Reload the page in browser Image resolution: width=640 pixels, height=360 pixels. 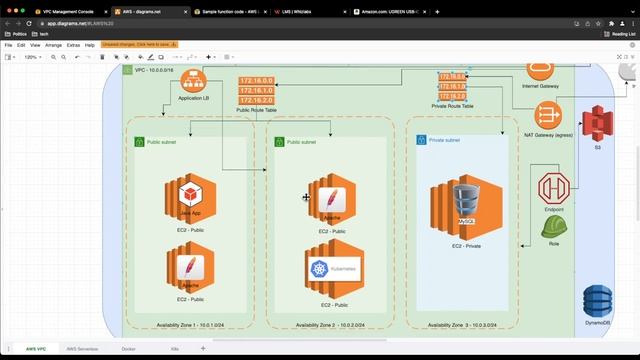[29, 24]
